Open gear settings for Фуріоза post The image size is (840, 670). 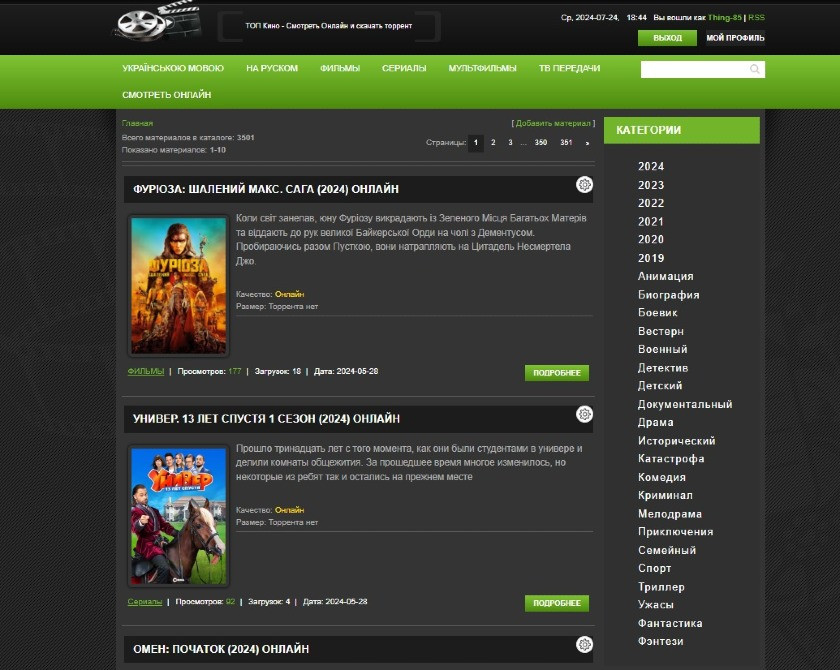584,184
